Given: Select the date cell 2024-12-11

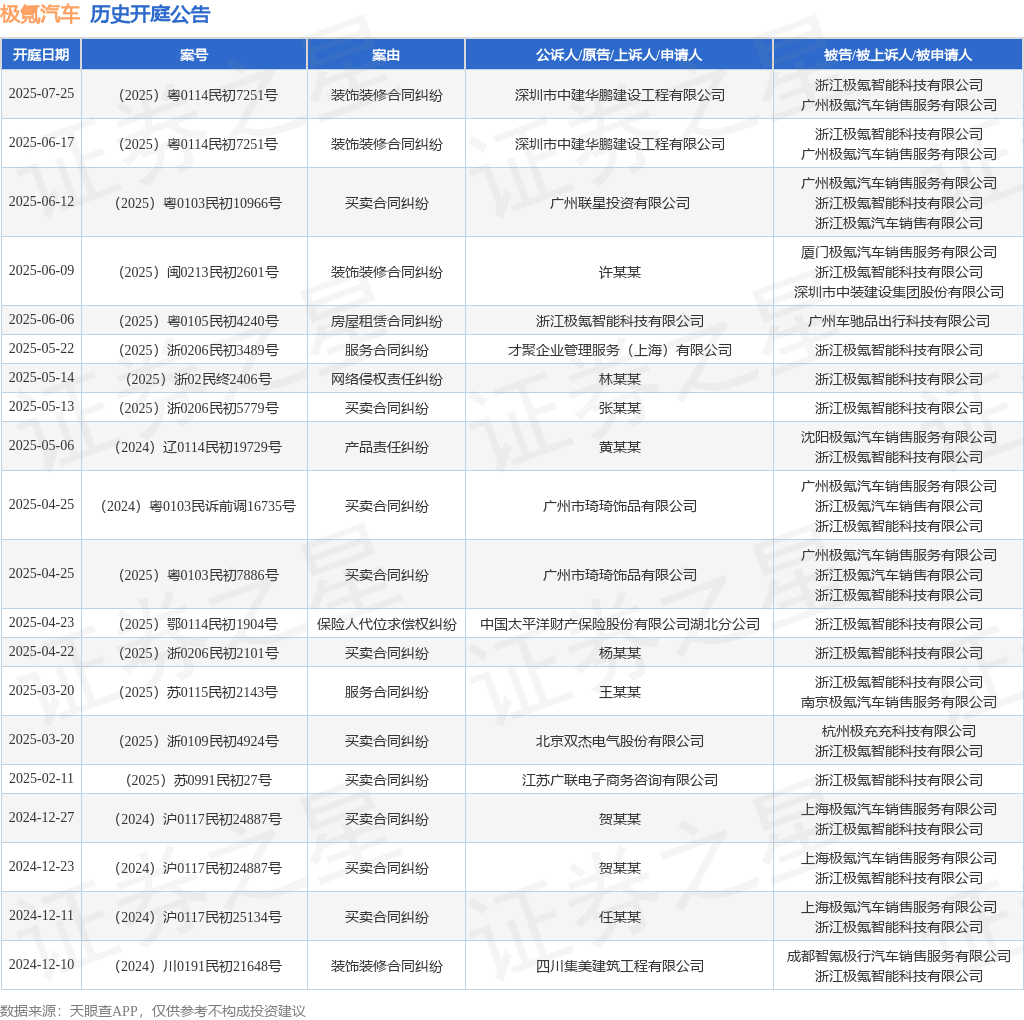Looking at the screenshot, I should coord(41,916).
